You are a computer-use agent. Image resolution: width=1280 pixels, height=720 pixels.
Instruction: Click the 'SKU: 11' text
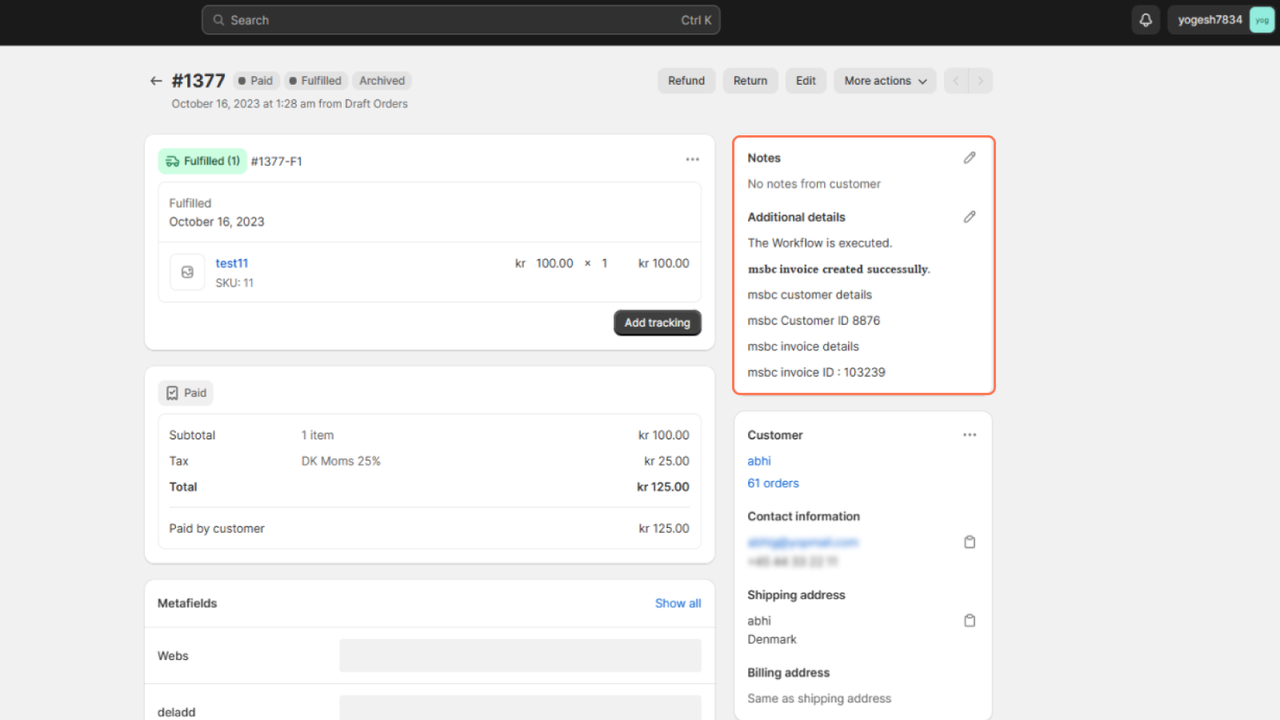[235, 283]
